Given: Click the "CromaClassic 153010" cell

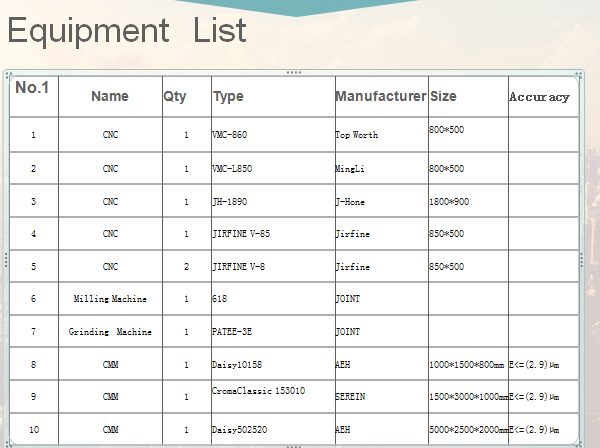Looking at the screenshot, I should click(258, 390).
